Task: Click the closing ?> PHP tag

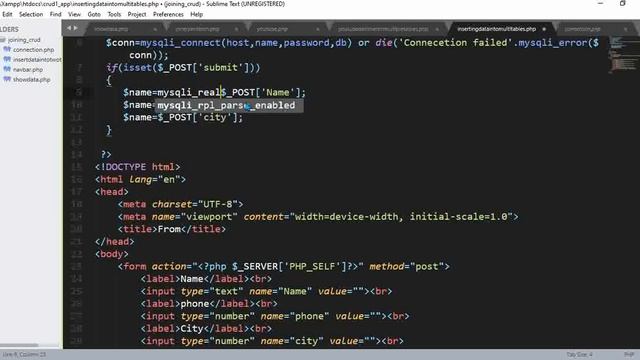Action: [106, 154]
